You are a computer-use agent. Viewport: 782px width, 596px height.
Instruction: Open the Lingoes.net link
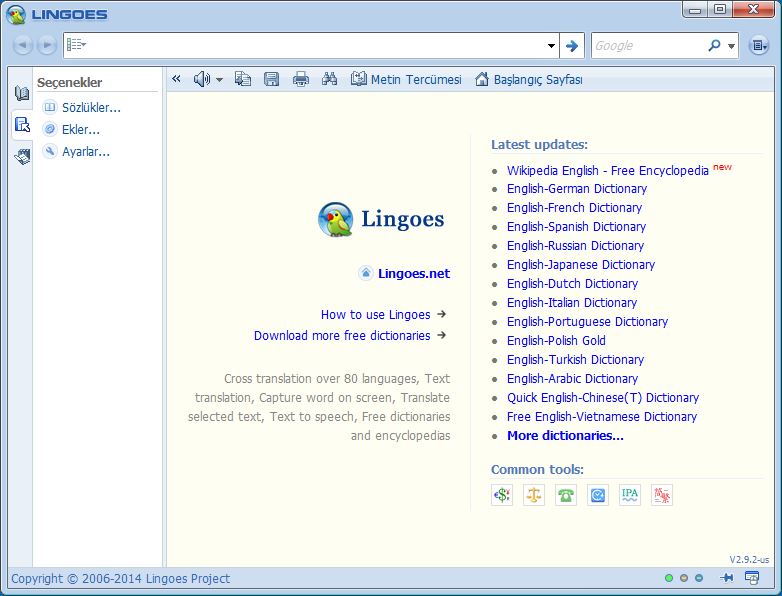414,273
